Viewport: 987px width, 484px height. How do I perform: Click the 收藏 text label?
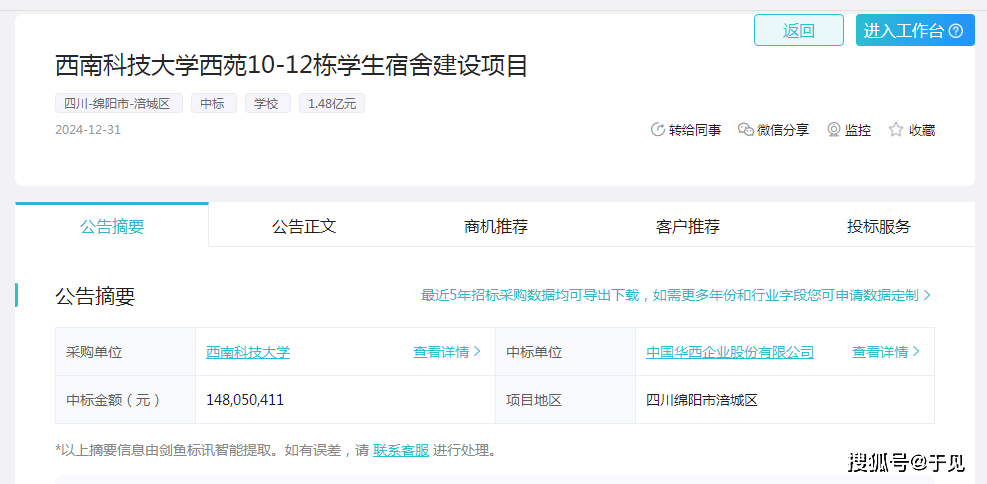click(x=922, y=130)
